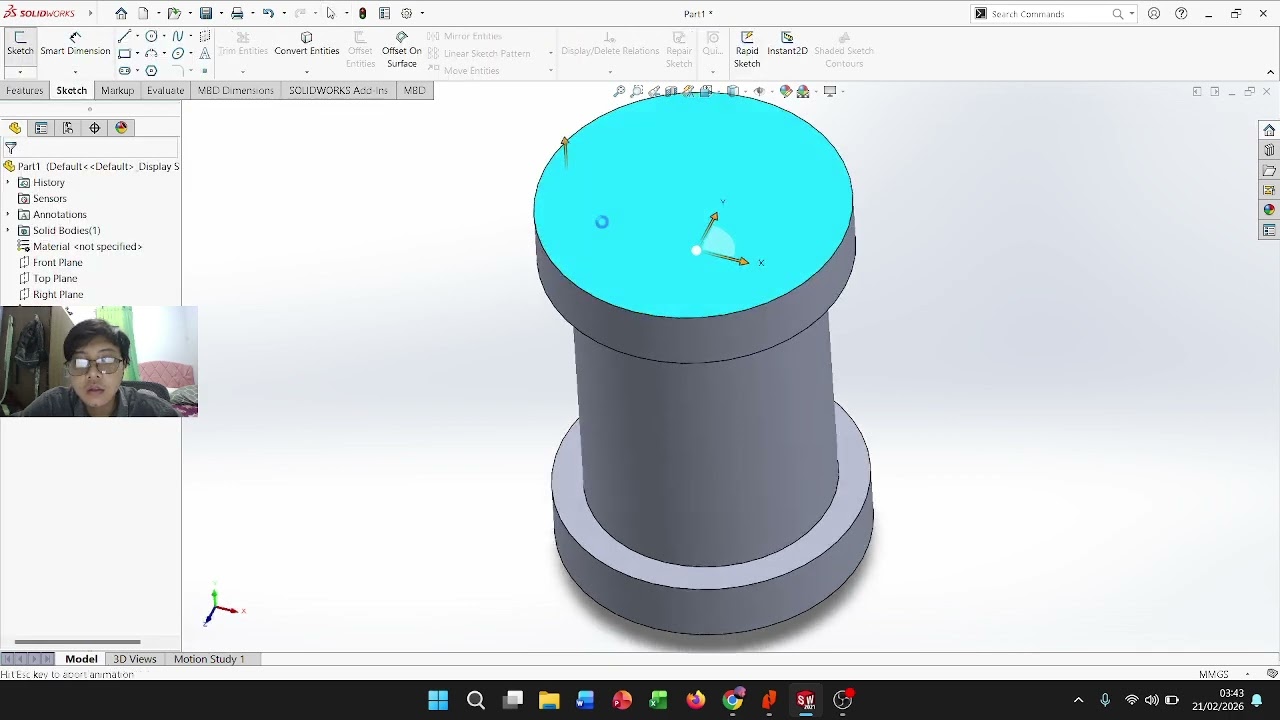Click Material <not specified> in the tree
Image resolution: width=1280 pixels, height=720 pixels.
coord(87,247)
